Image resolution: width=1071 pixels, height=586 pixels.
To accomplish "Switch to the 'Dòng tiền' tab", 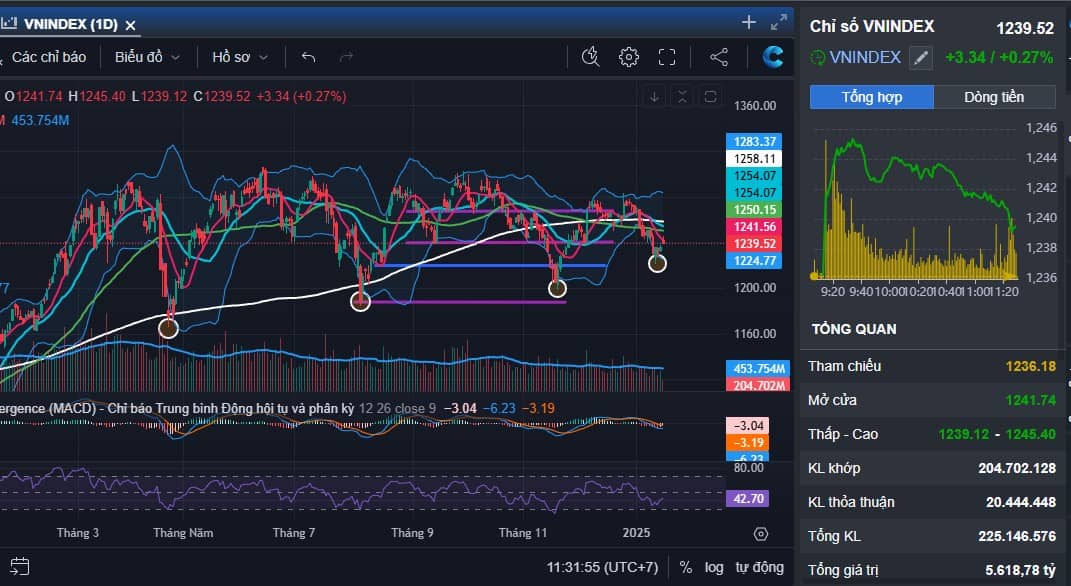I will 993,97.
